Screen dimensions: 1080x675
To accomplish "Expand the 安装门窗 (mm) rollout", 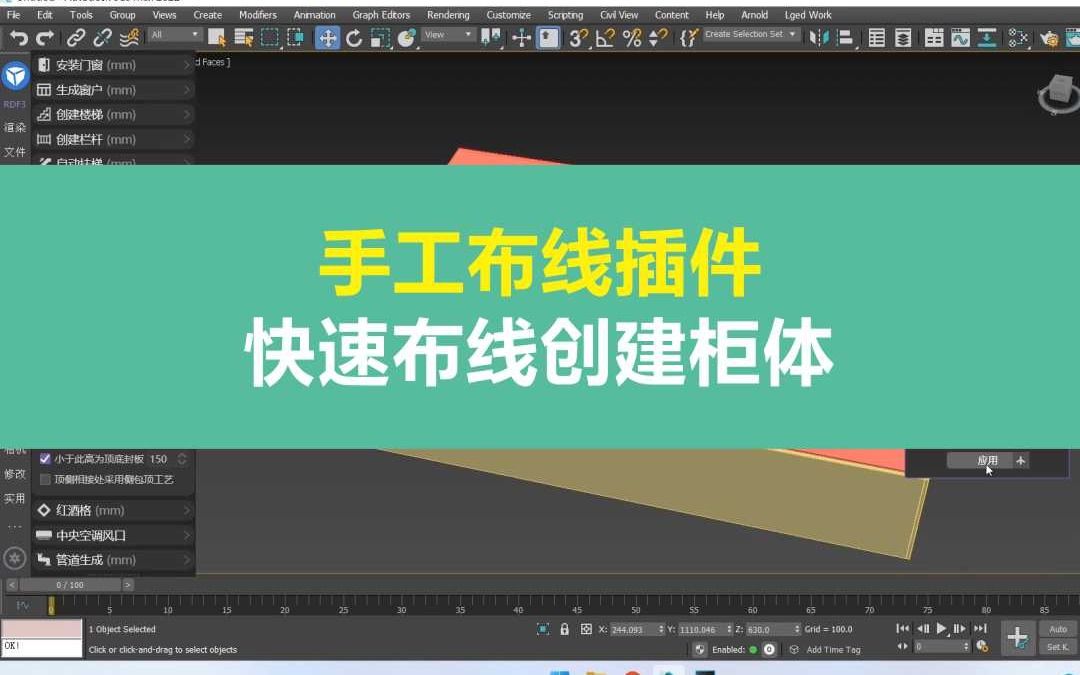I will point(114,65).
